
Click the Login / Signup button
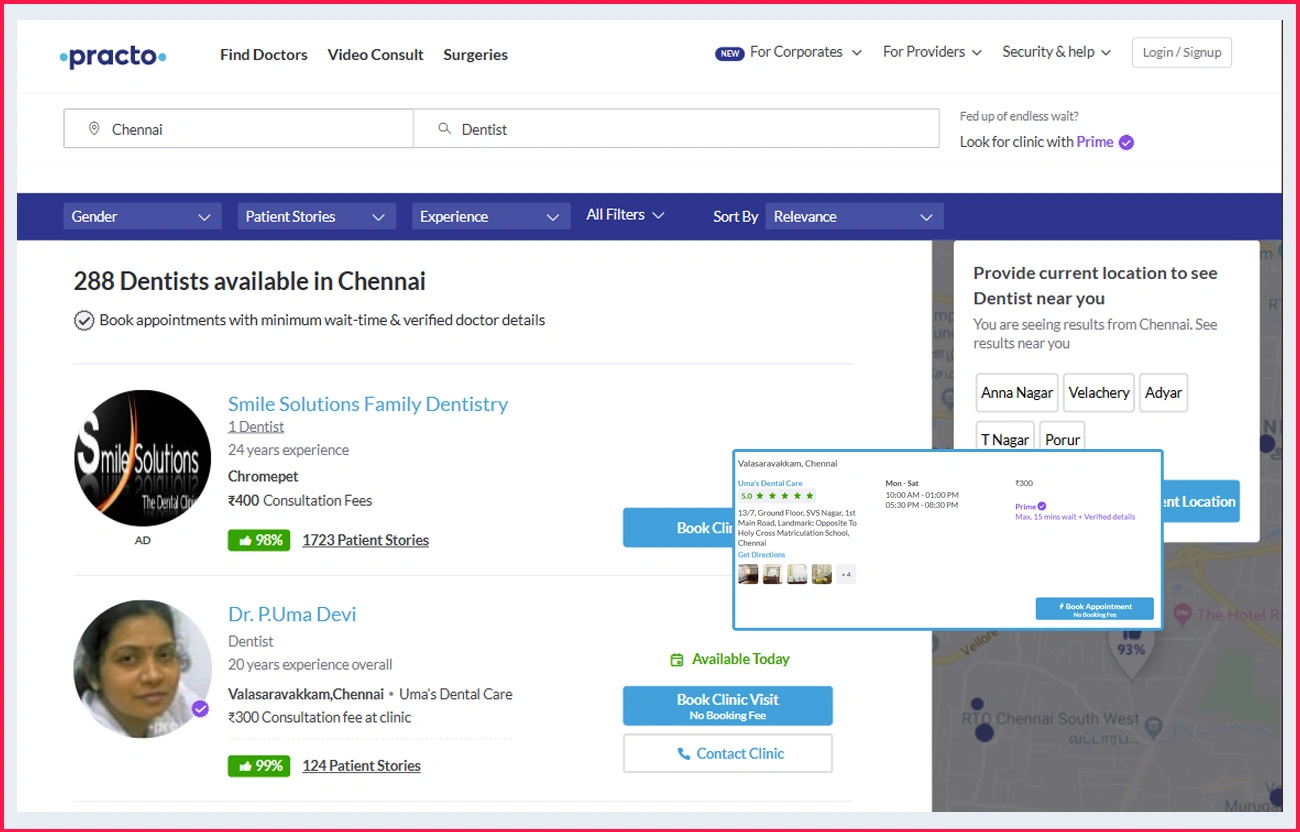[1181, 52]
